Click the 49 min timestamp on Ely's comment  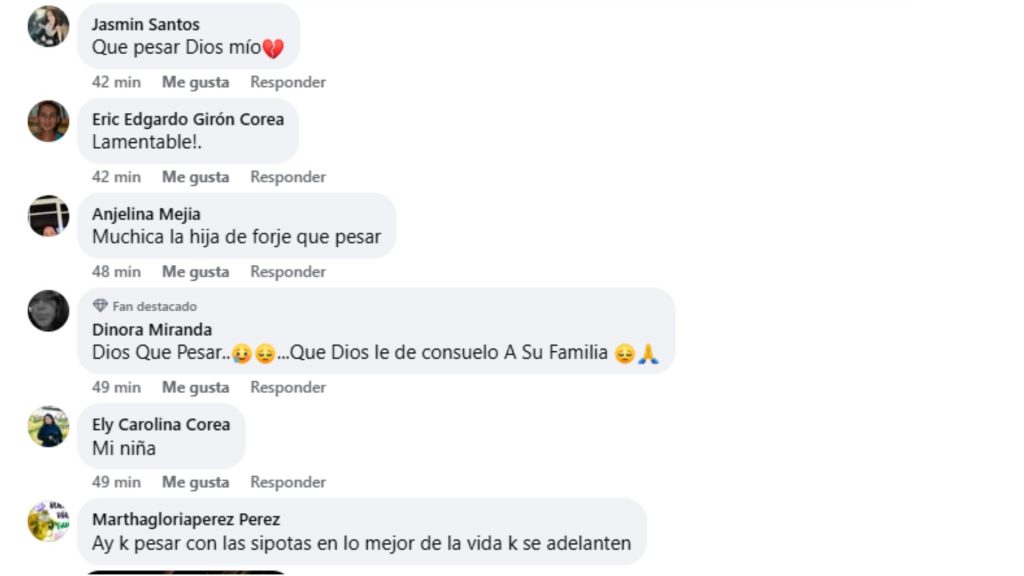(x=116, y=482)
